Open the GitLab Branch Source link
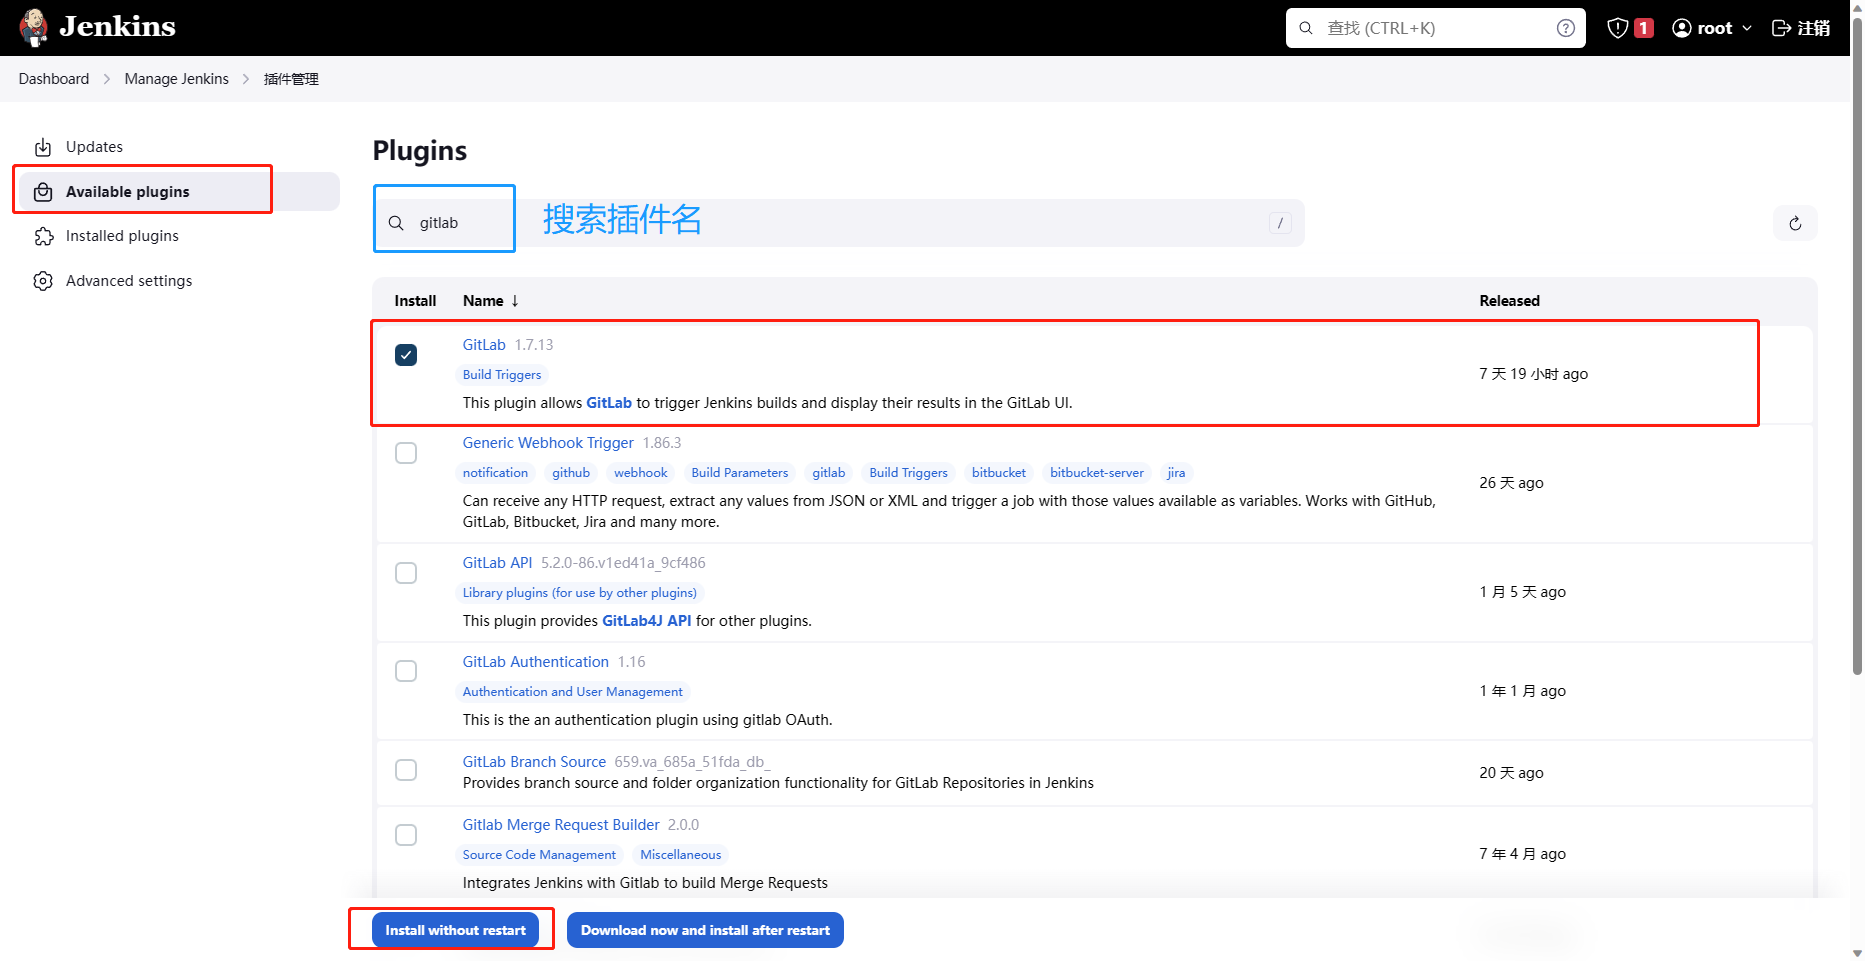Screen dimensions: 1865x961 point(534,762)
